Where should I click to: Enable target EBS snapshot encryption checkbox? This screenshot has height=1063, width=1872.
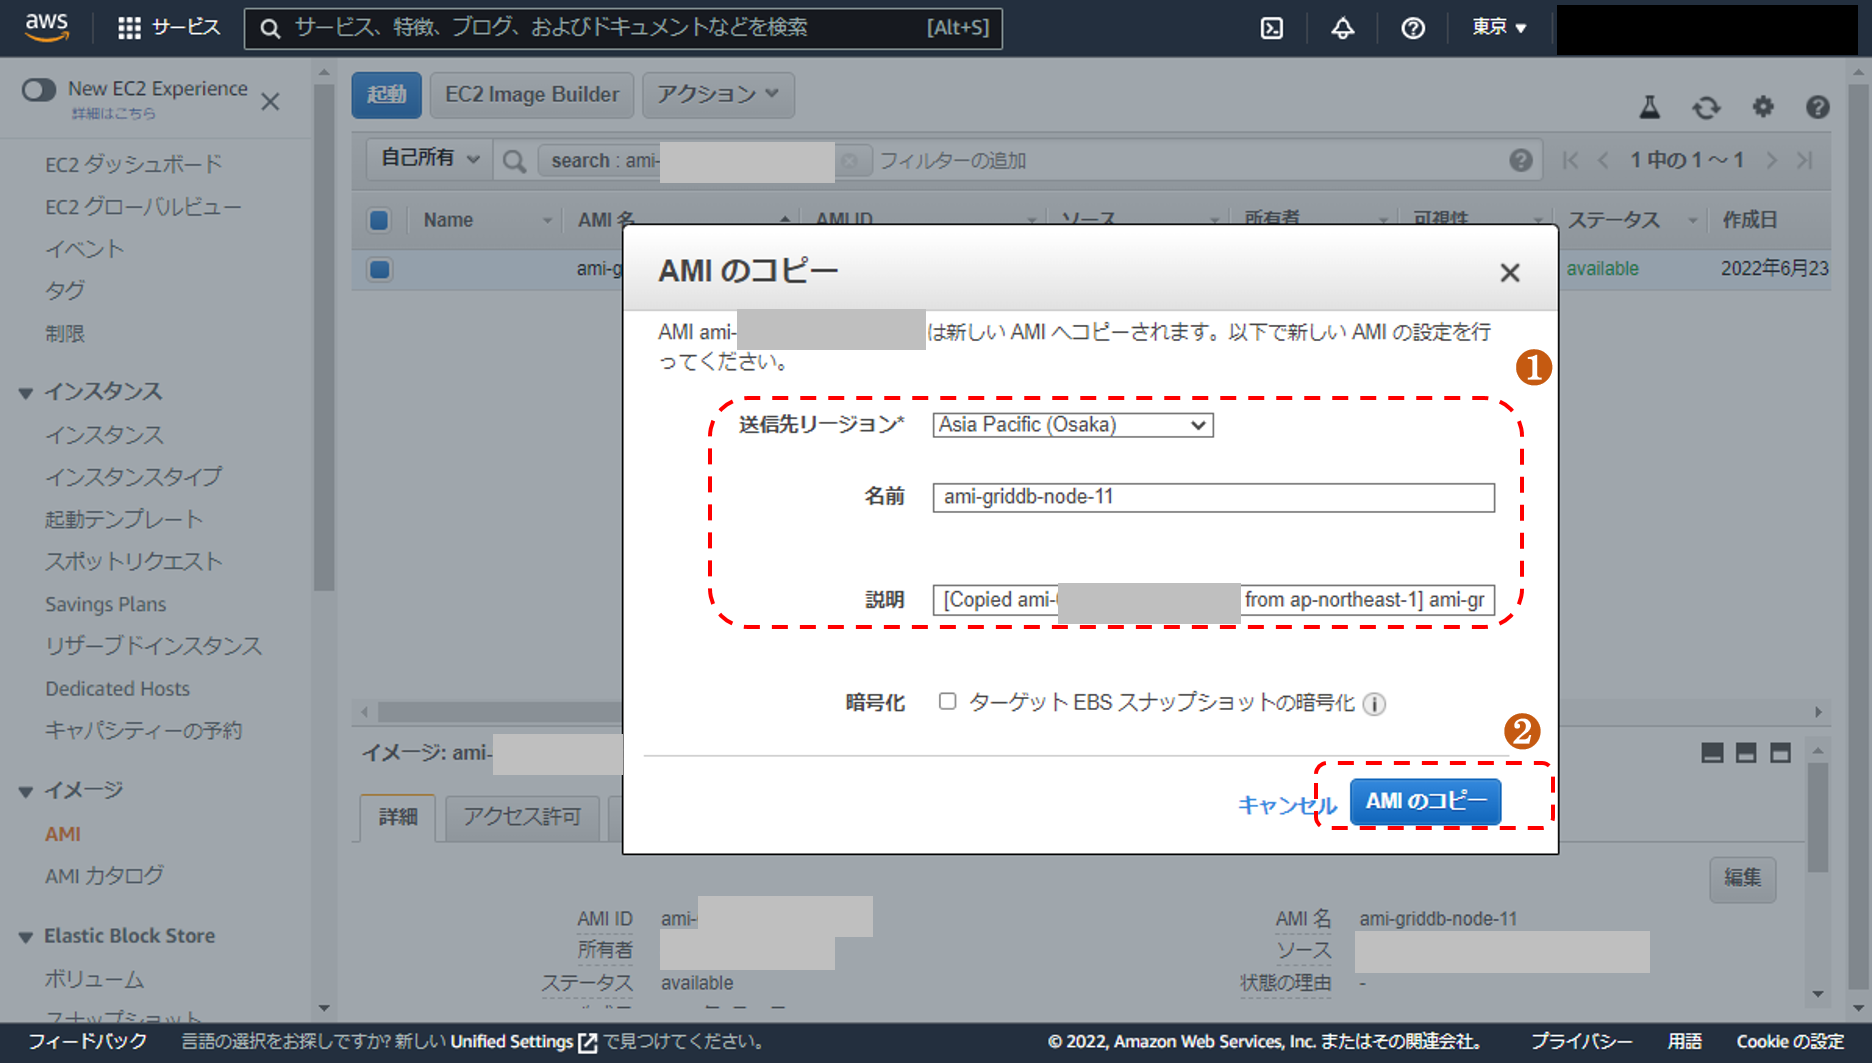click(x=947, y=702)
